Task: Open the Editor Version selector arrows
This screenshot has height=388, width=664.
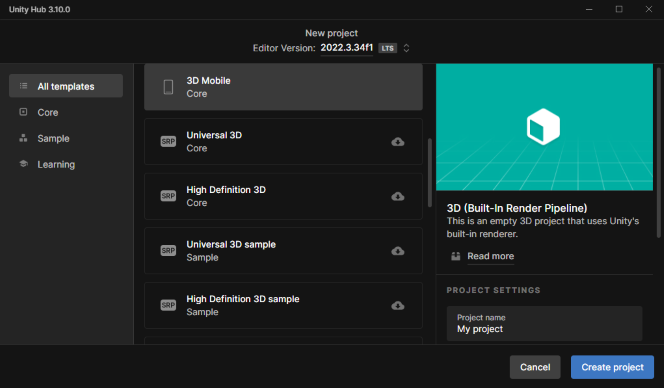Action: click(406, 48)
